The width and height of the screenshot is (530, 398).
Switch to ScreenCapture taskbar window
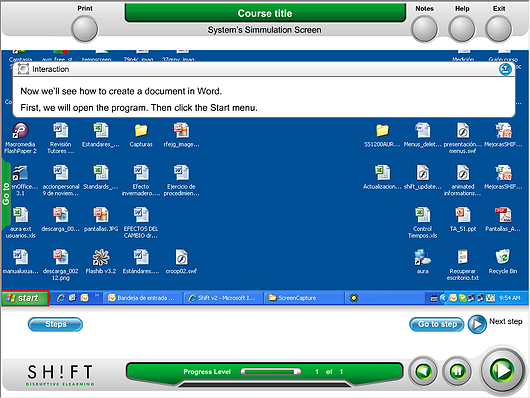pos(304,298)
